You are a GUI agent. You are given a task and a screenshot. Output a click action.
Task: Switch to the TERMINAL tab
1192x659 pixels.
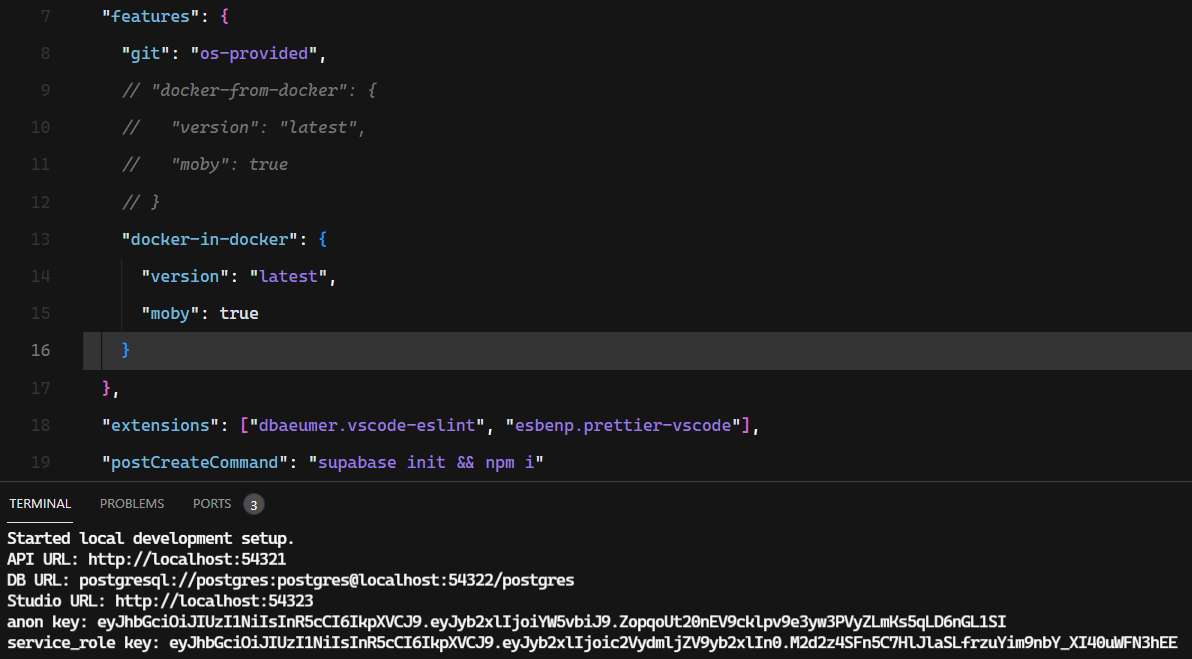tap(40, 504)
